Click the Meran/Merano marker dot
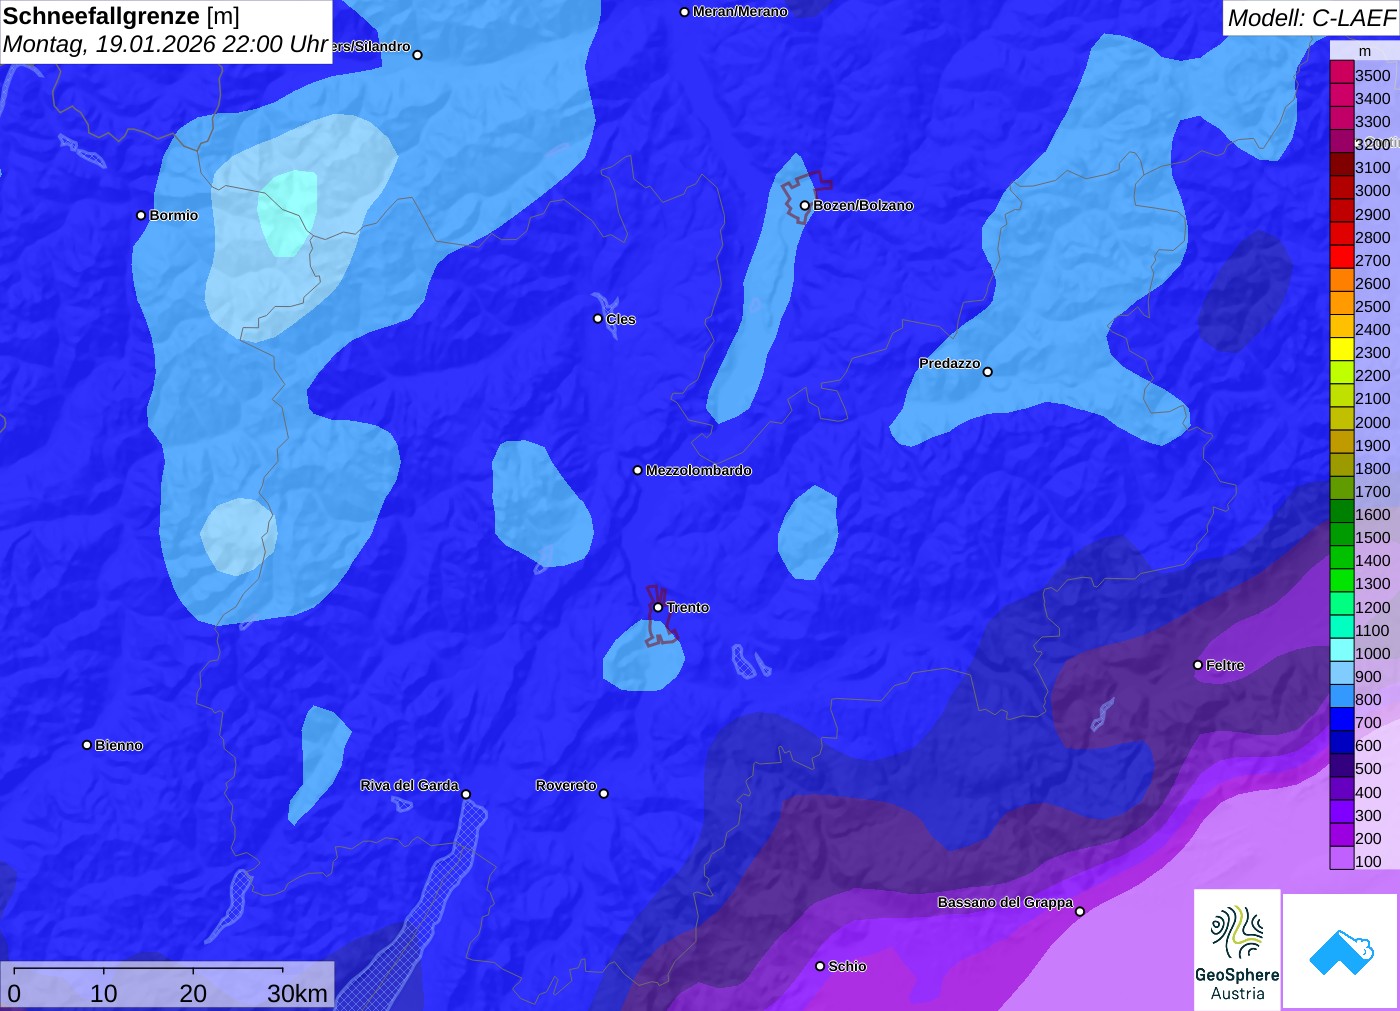The width and height of the screenshot is (1400, 1011). (x=684, y=12)
